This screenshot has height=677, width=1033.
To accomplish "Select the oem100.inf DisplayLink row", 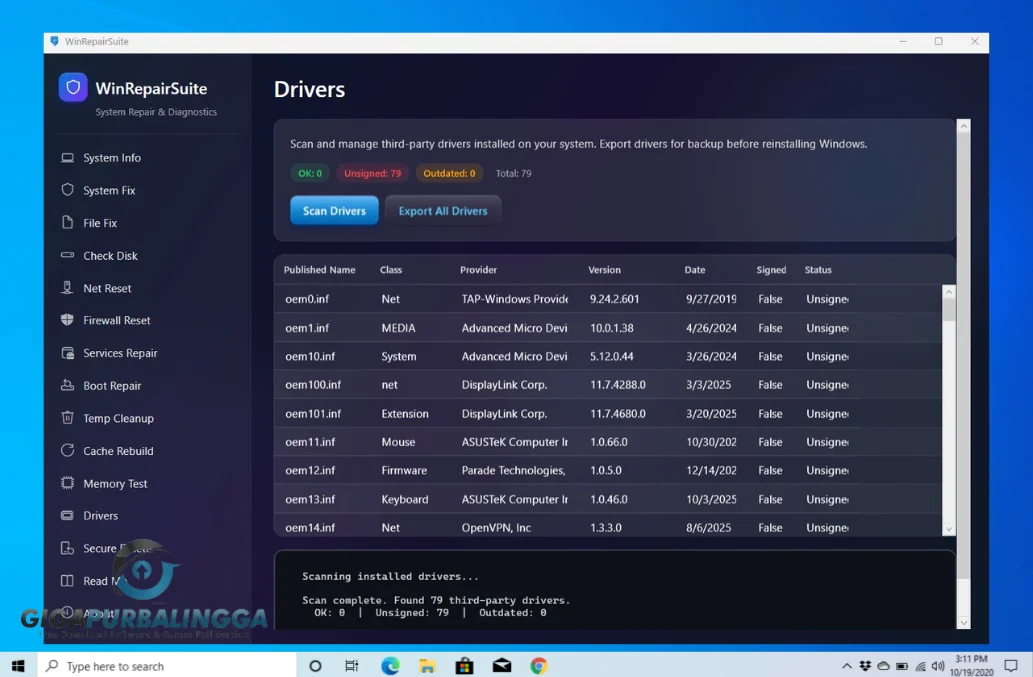I will pyautogui.click(x=607, y=385).
